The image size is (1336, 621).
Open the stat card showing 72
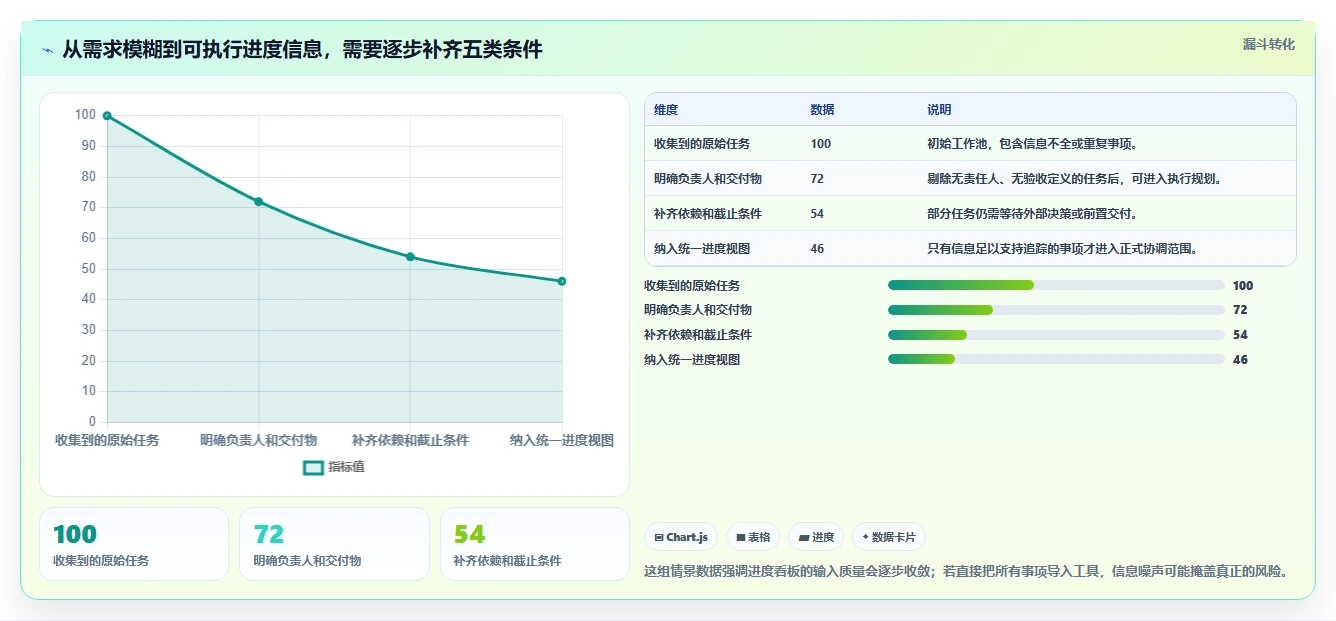334,544
